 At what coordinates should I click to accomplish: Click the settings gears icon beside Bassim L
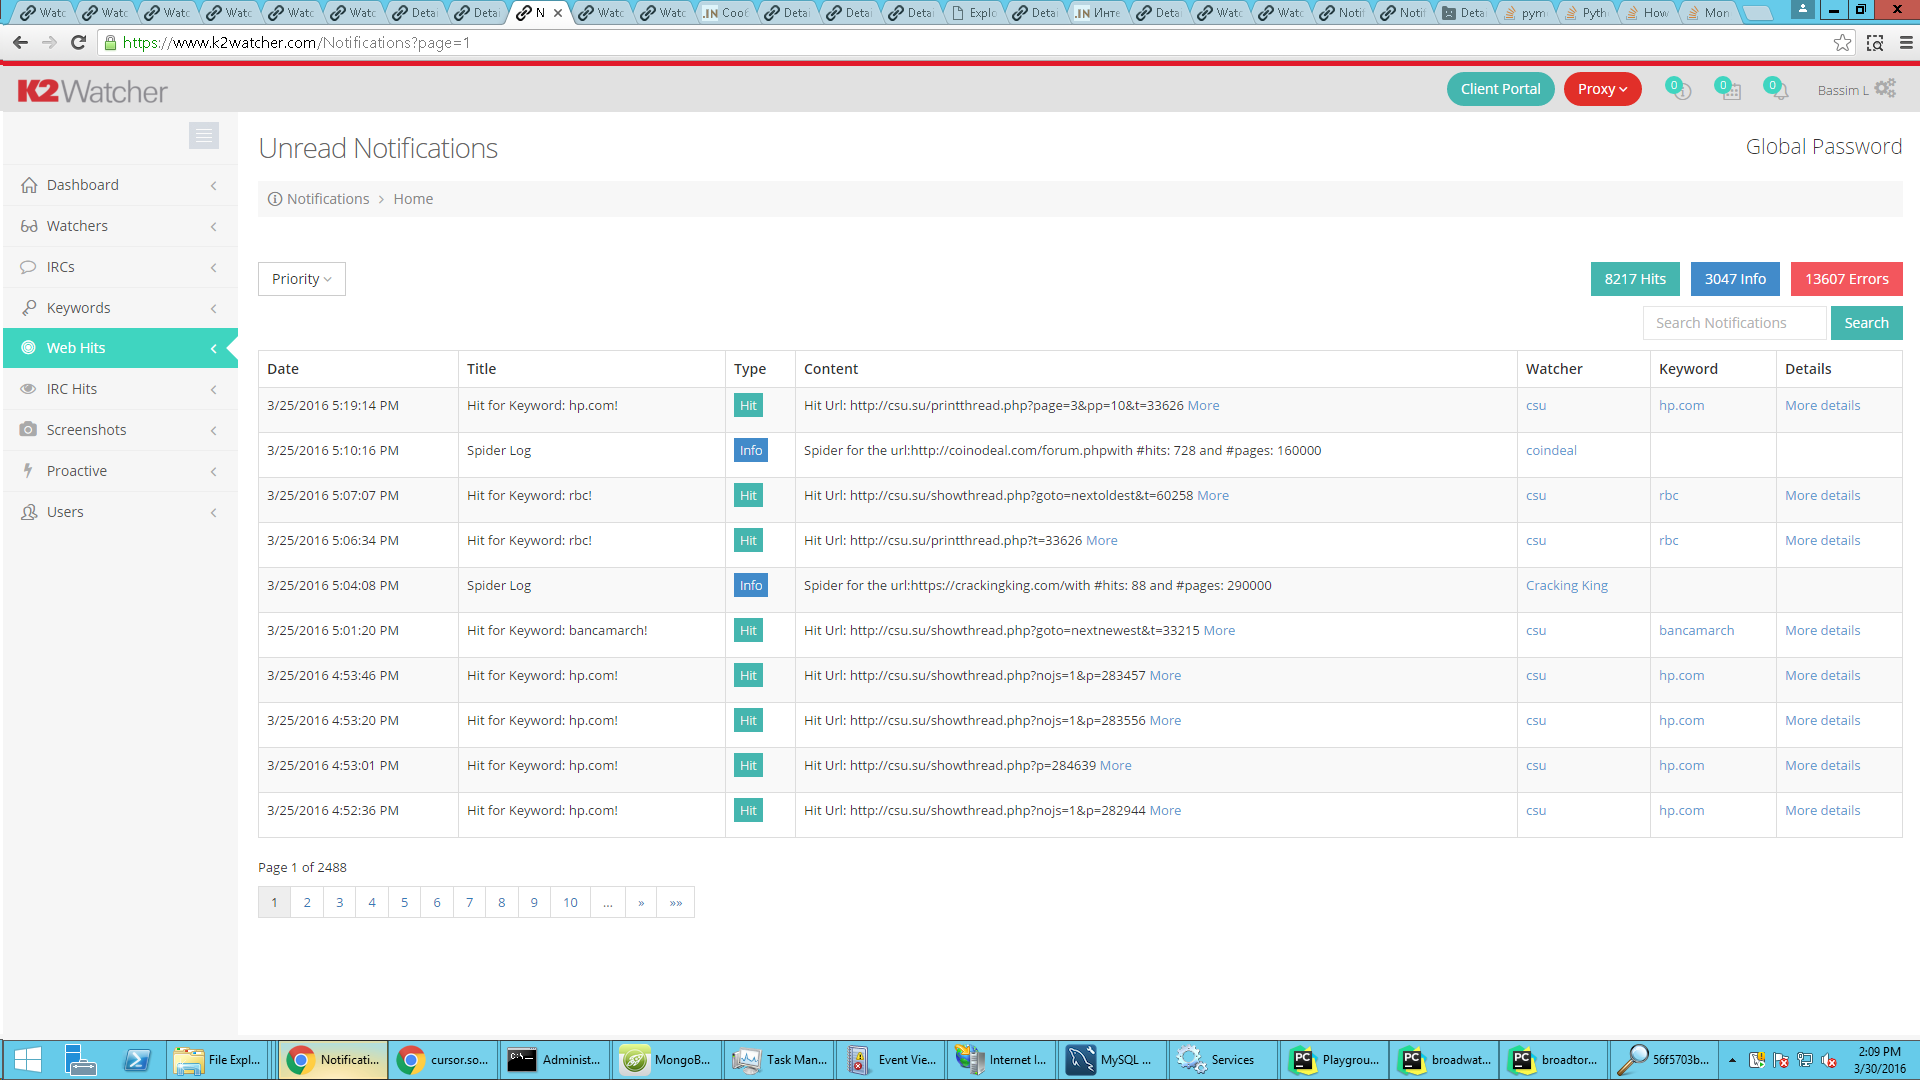click(1885, 88)
